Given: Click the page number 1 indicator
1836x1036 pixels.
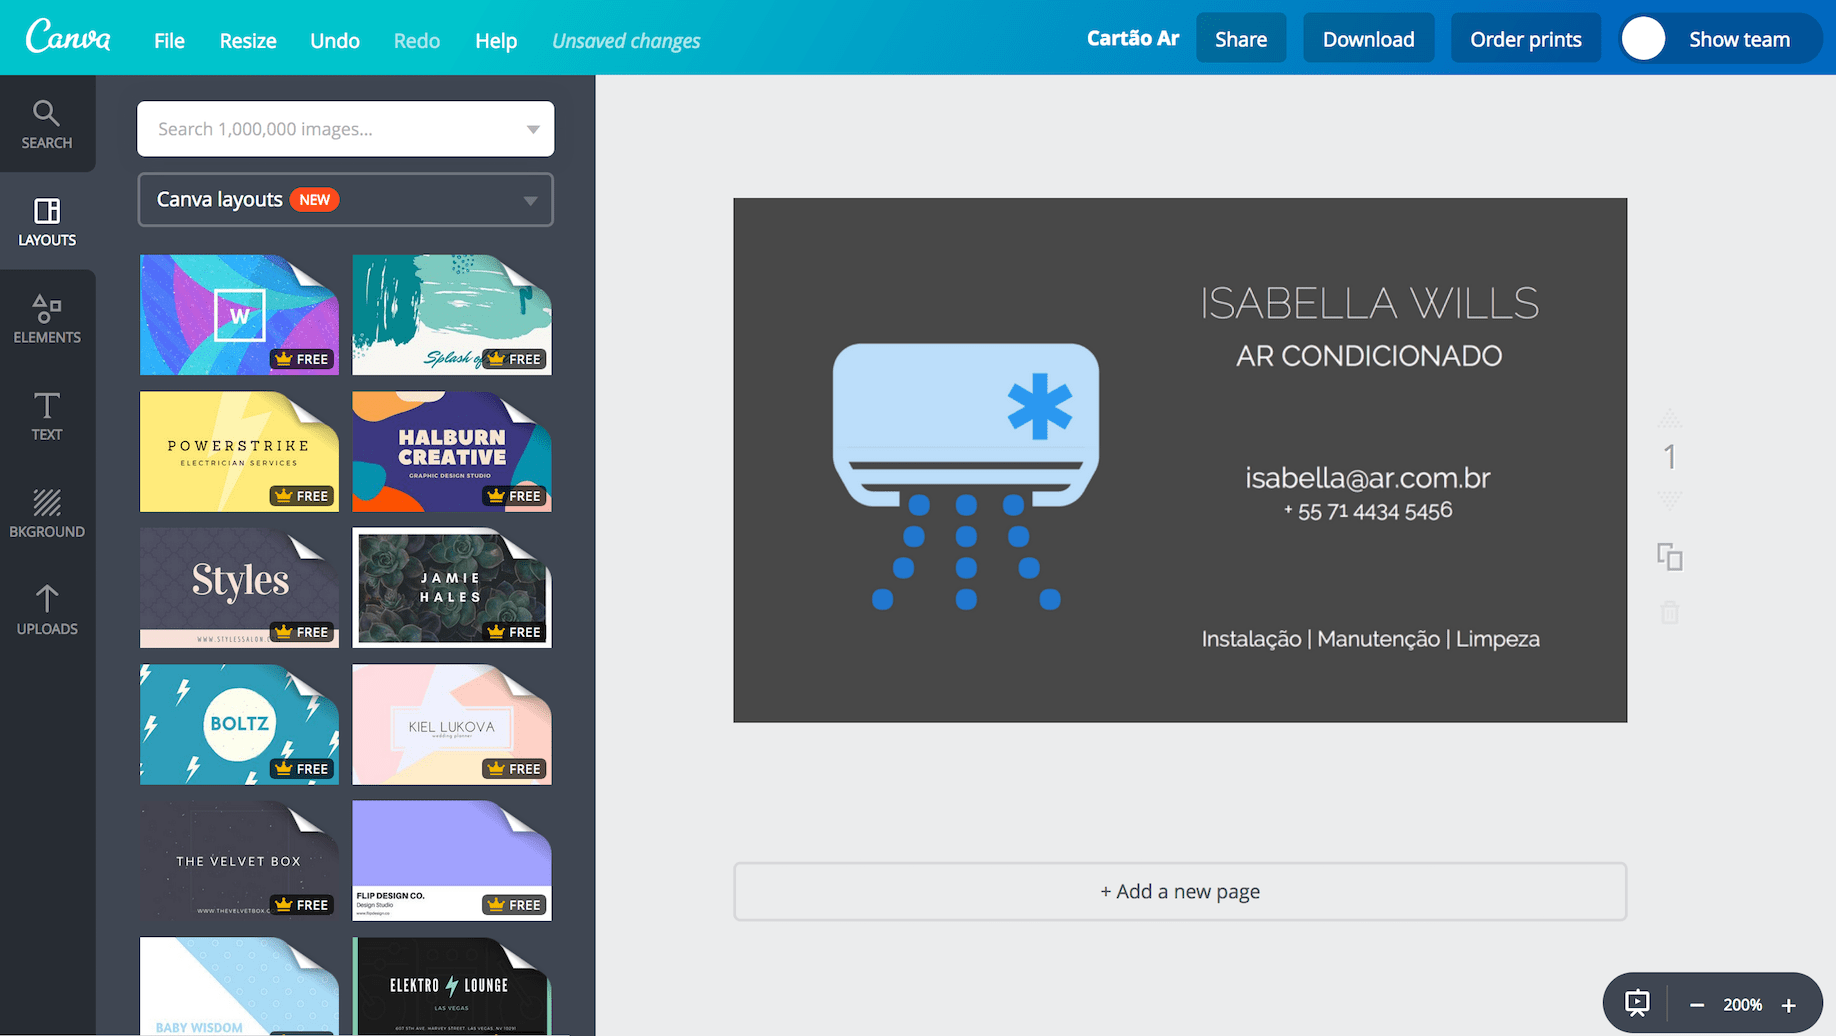Looking at the screenshot, I should click(1669, 457).
